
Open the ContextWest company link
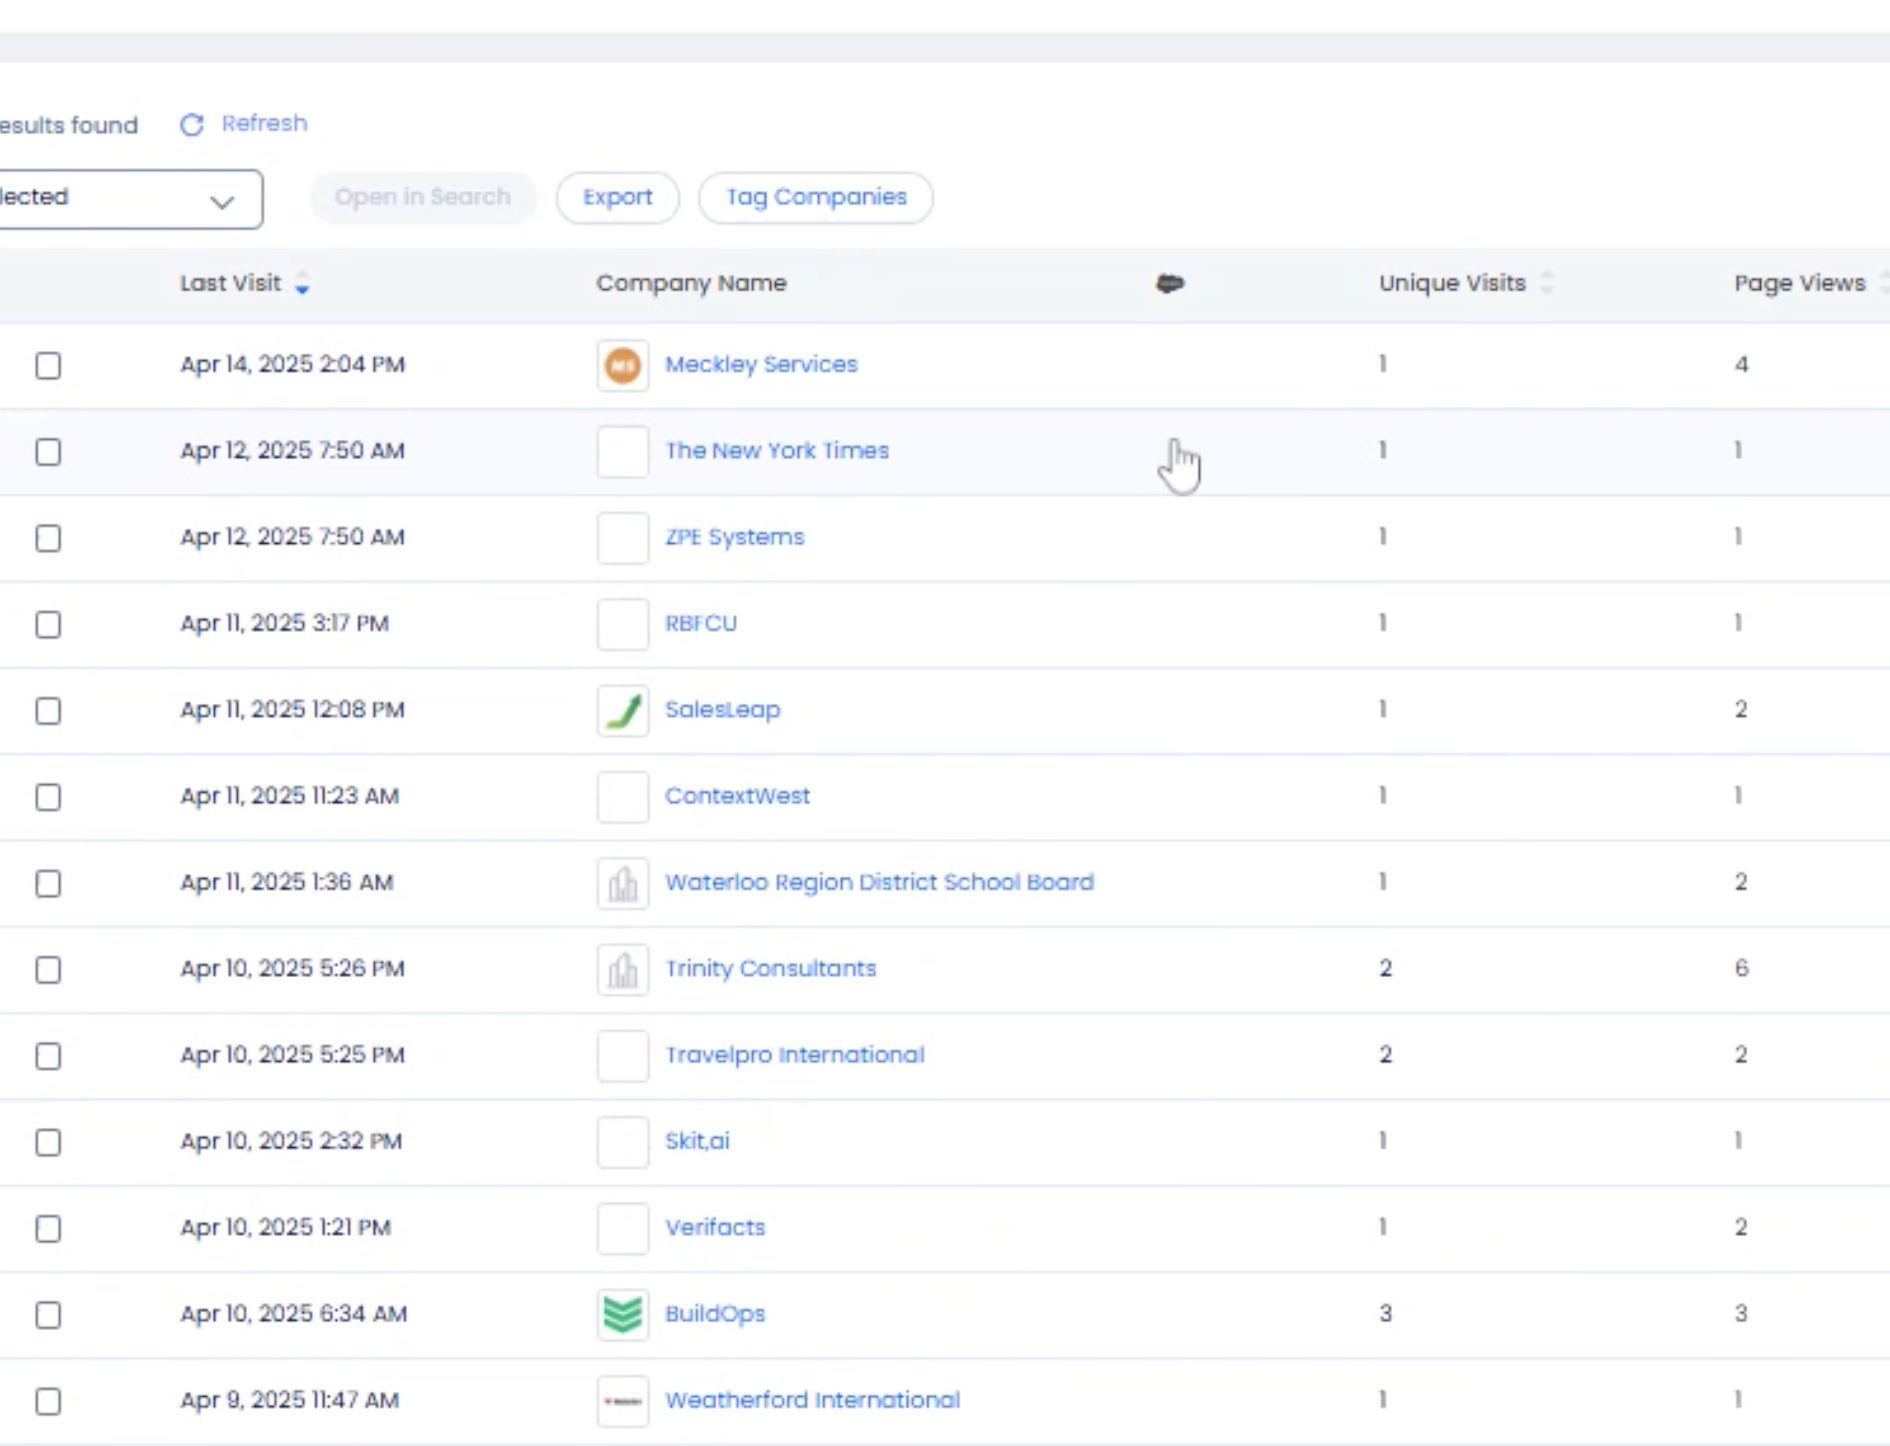pyautogui.click(x=737, y=797)
